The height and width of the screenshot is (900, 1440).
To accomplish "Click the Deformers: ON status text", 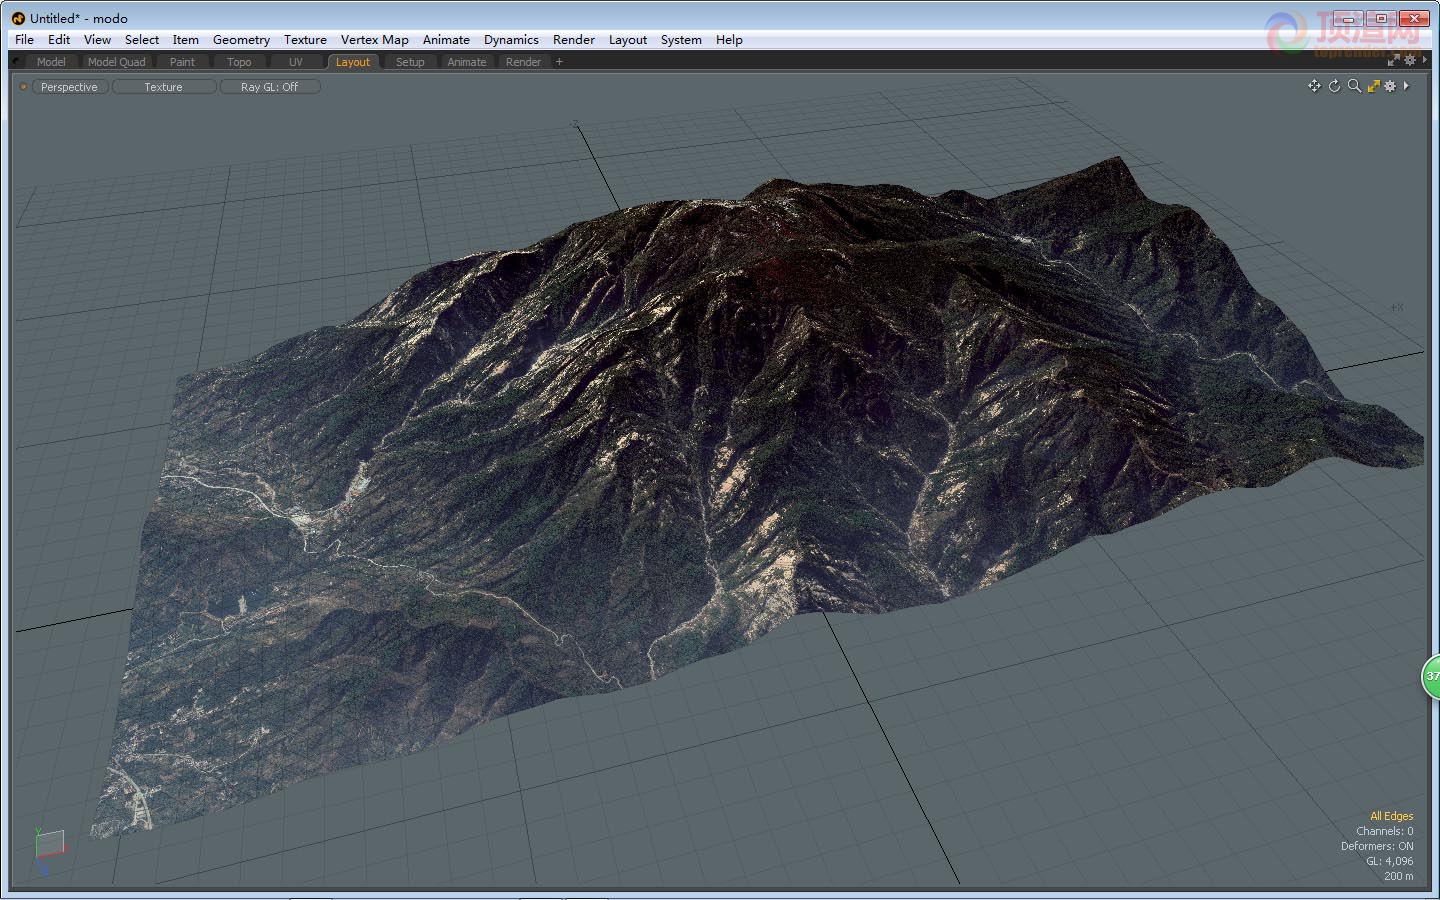I will 1377,846.
